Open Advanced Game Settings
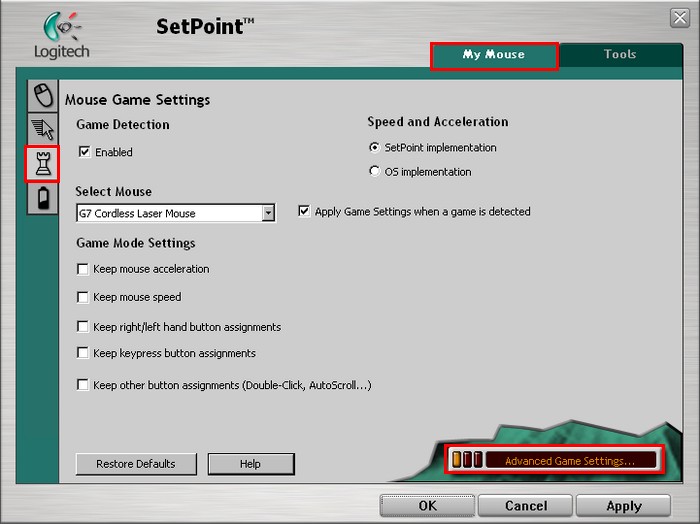Screen dimensions: 700x524 (x=554, y=460)
